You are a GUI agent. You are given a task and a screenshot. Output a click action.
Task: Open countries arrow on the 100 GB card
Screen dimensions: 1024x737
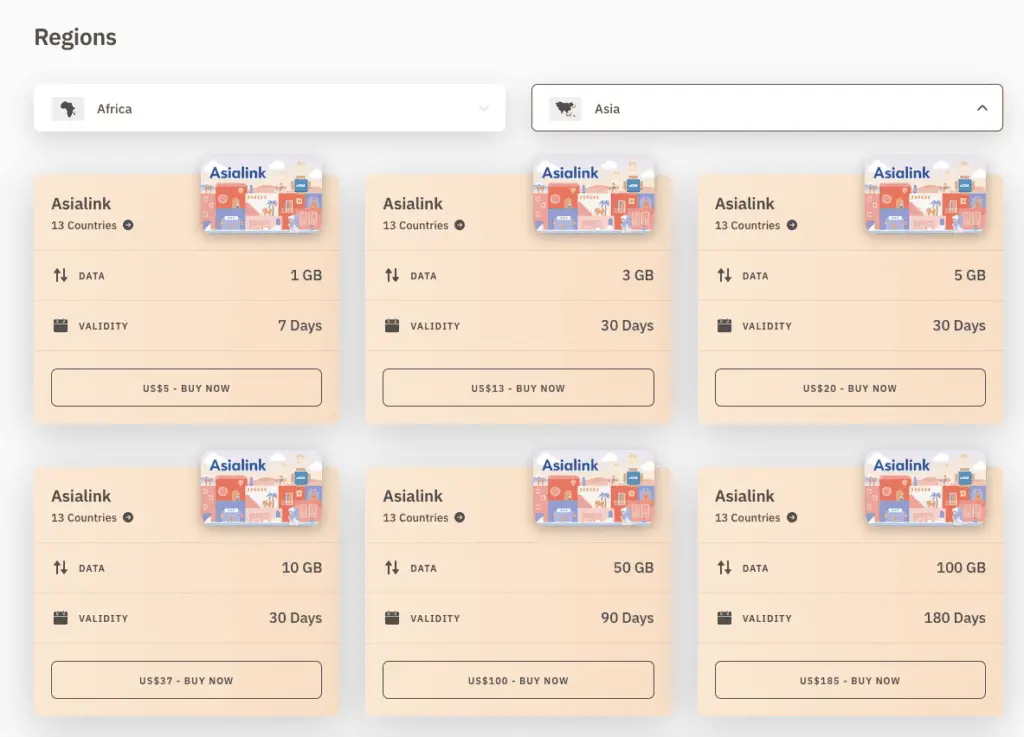[792, 518]
